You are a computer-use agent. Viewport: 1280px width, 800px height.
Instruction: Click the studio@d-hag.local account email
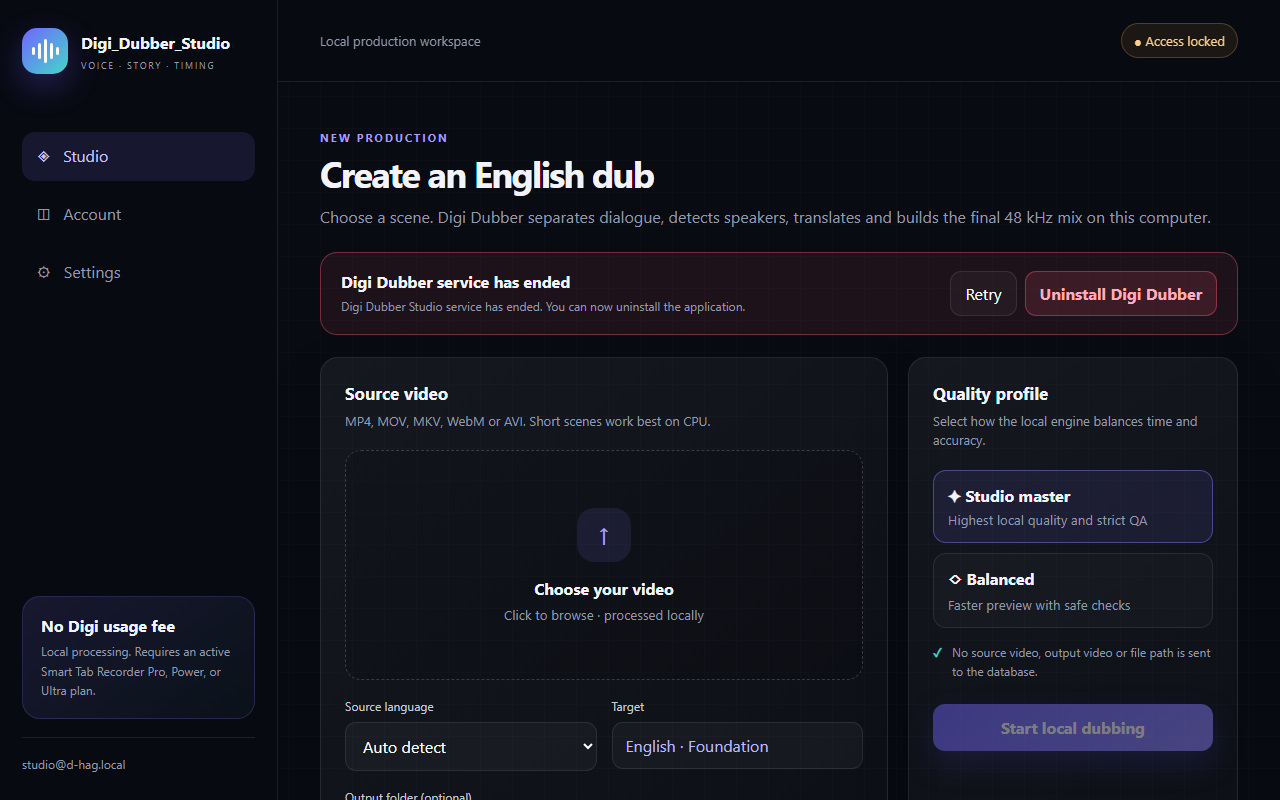(74, 765)
